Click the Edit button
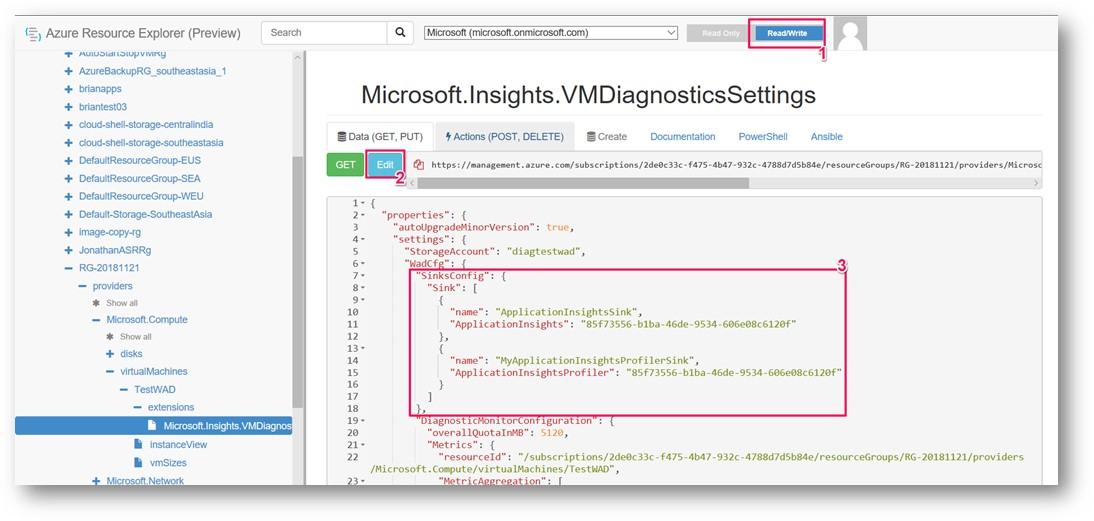 click(385, 165)
